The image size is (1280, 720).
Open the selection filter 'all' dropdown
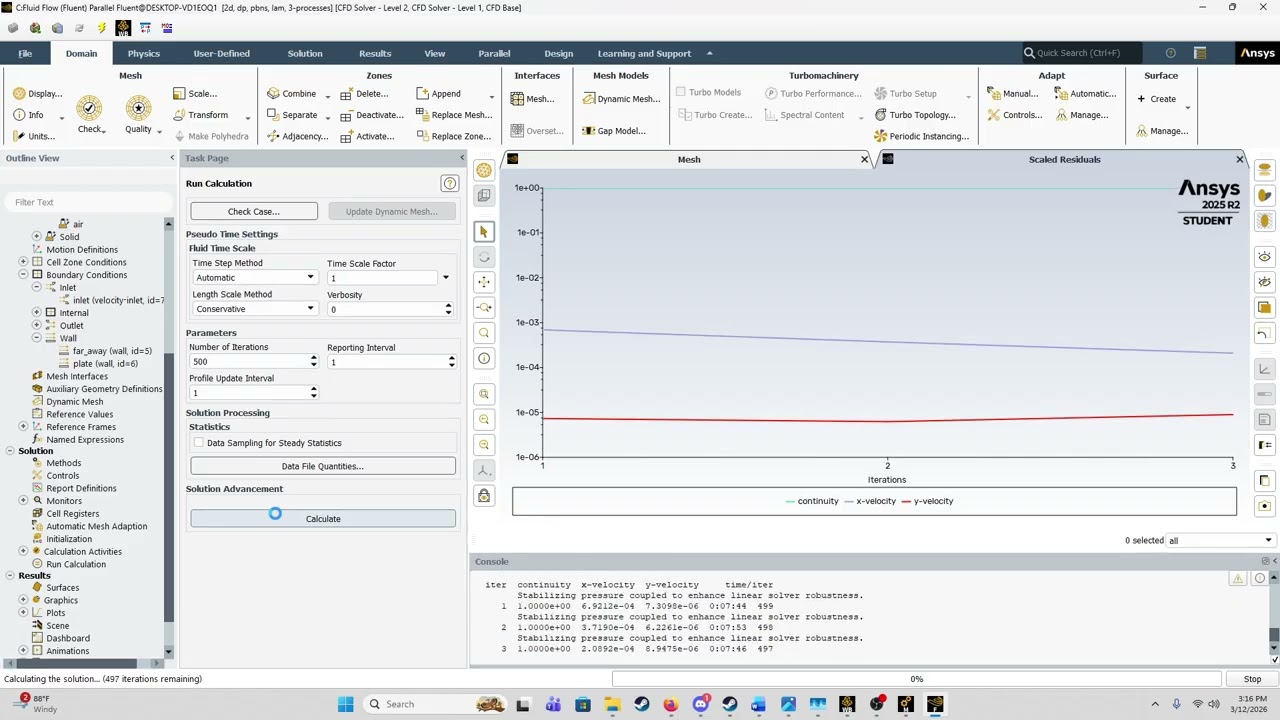click(x=1220, y=541)
